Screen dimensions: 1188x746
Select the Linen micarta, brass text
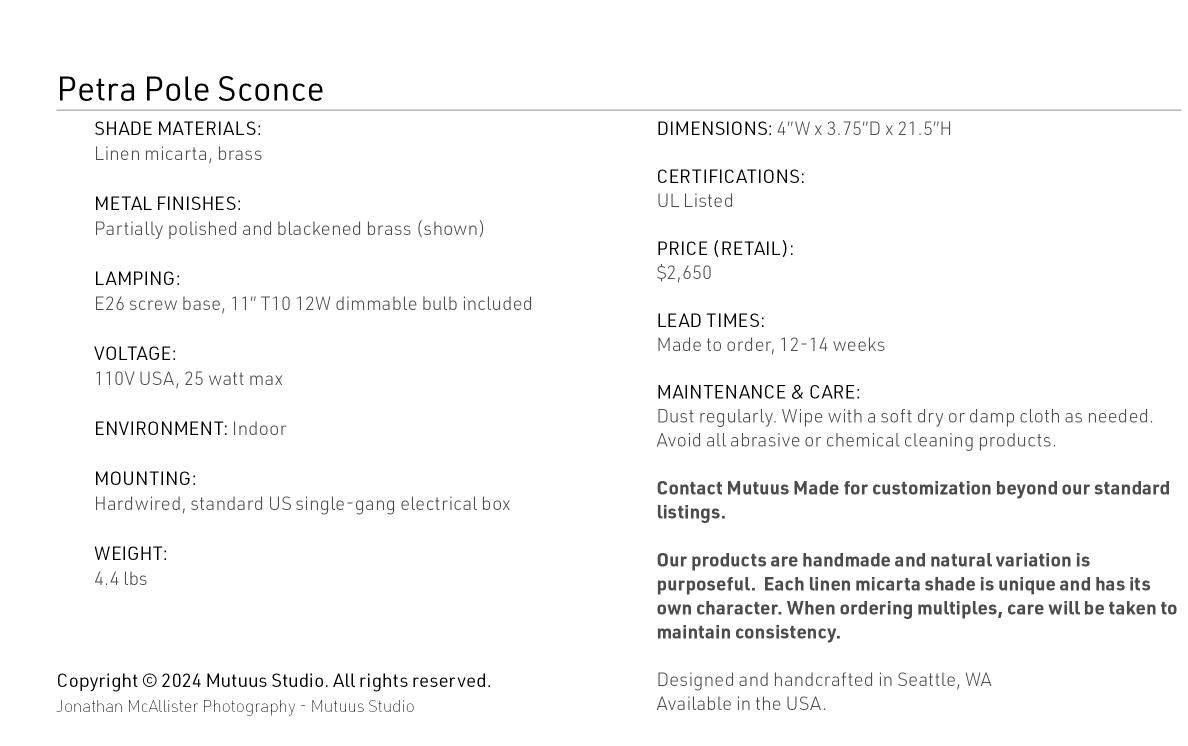coord(178,154)
